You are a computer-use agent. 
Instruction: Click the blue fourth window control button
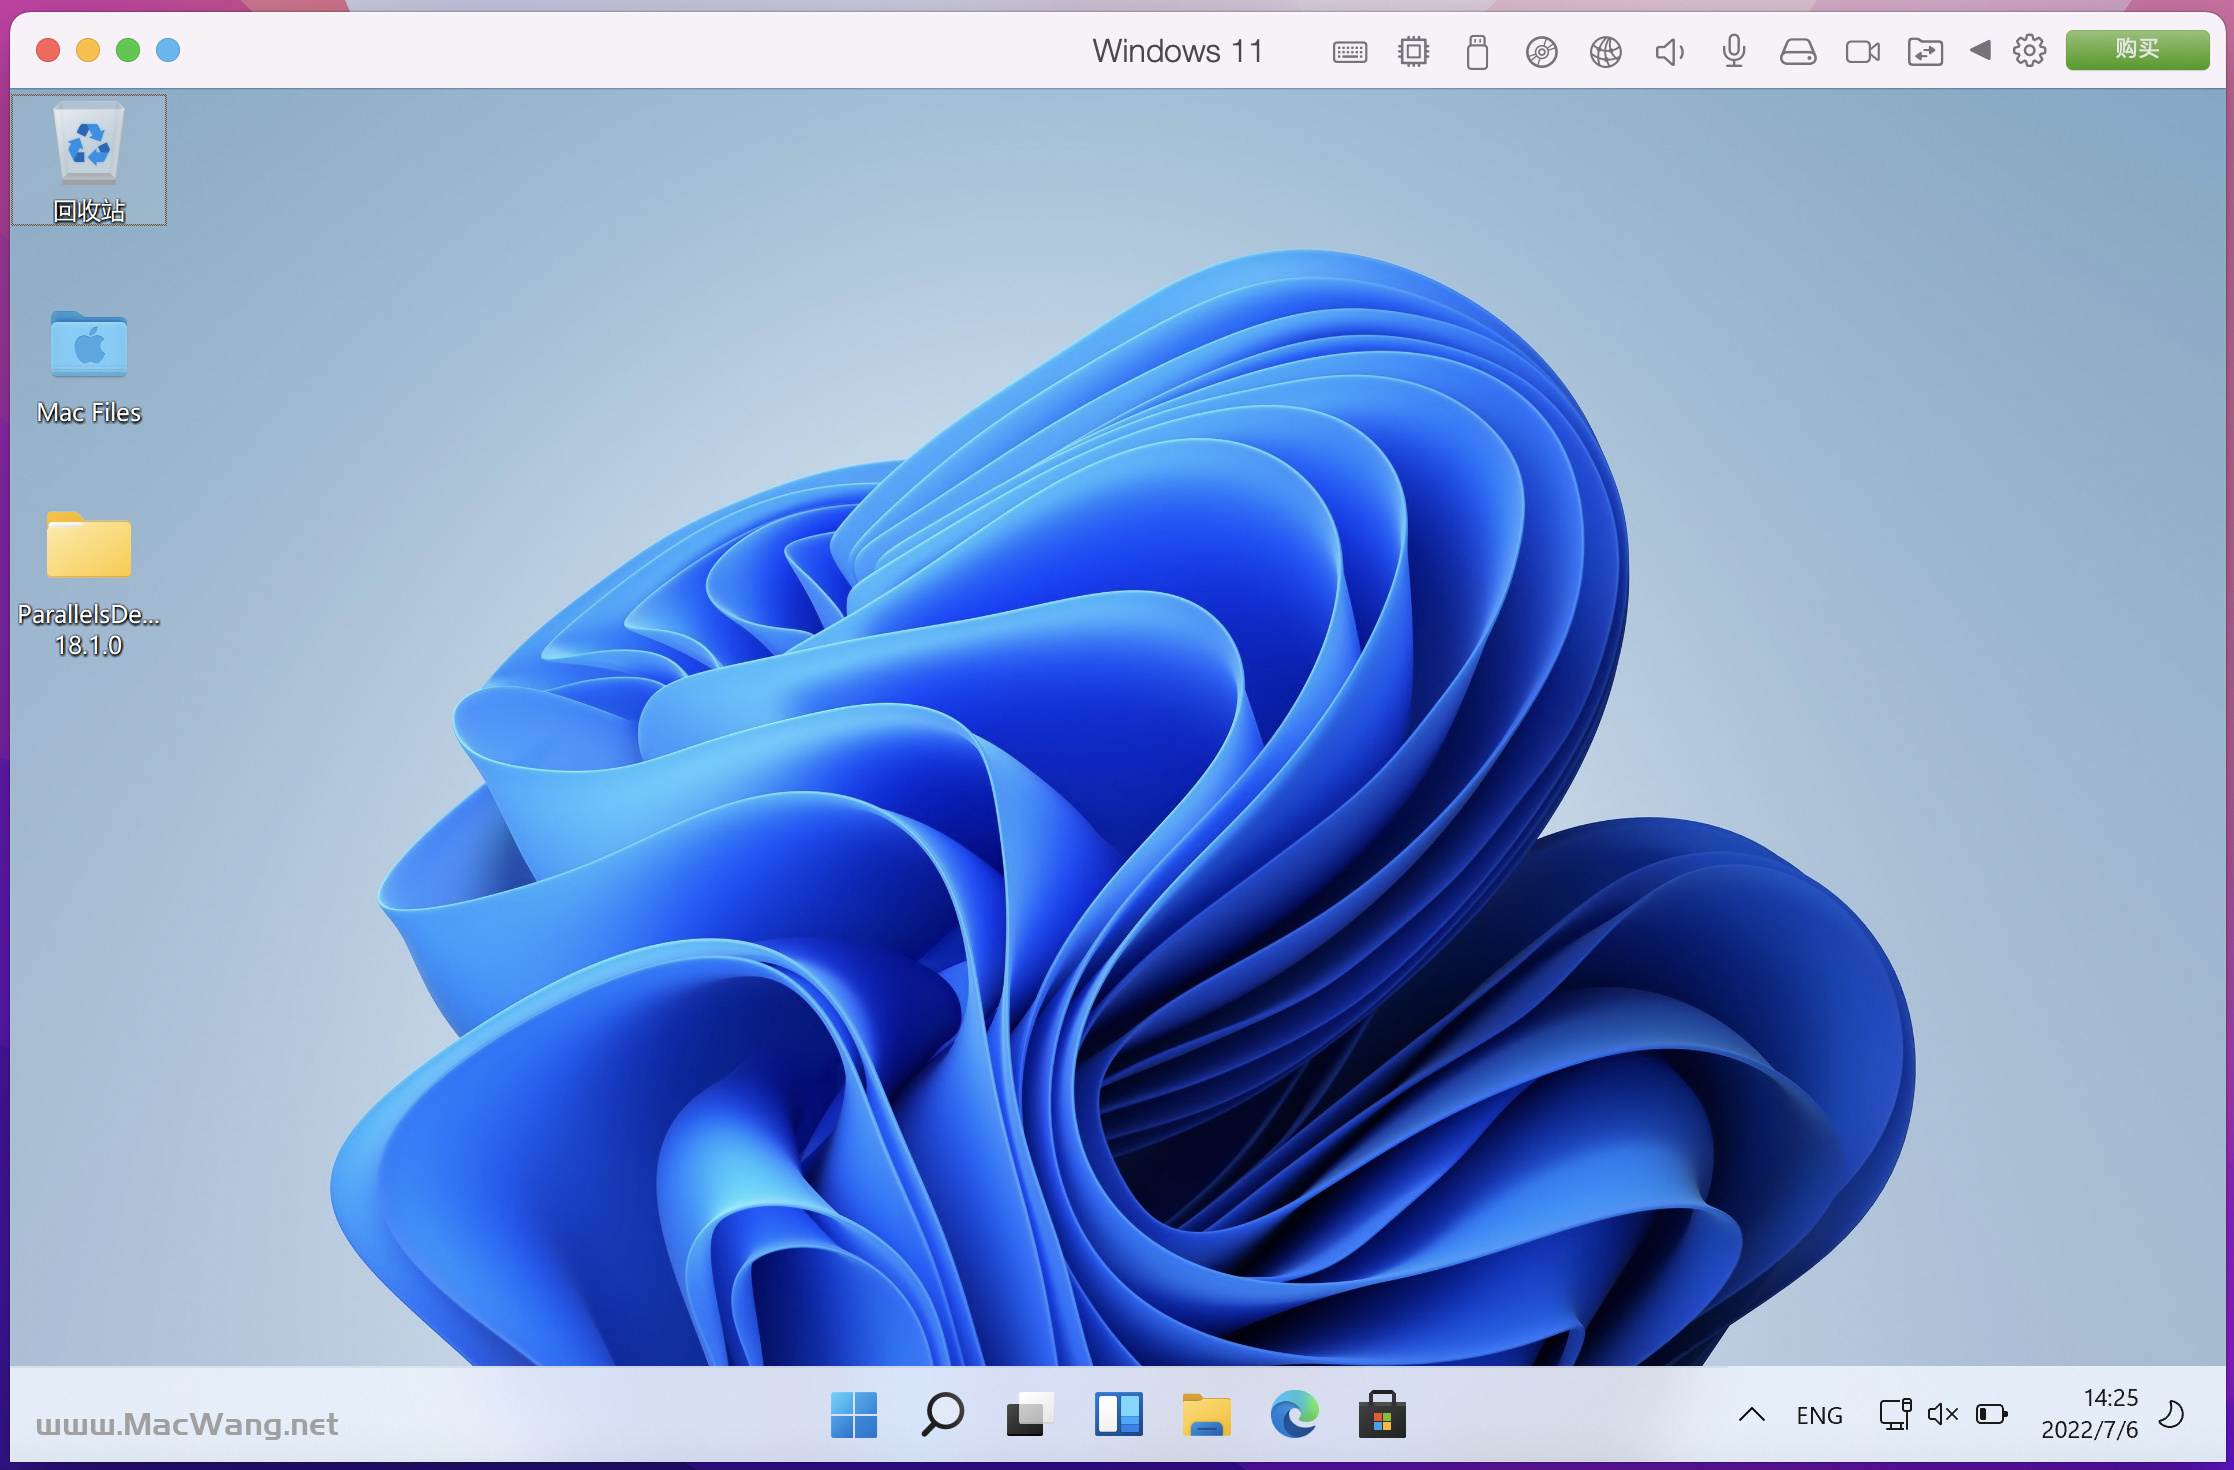tap(168, 50)
